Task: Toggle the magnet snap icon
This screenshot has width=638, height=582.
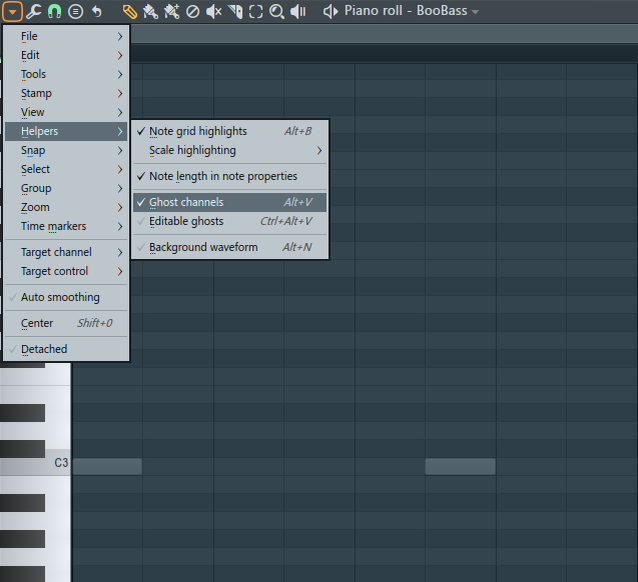Action: (54, 11)
